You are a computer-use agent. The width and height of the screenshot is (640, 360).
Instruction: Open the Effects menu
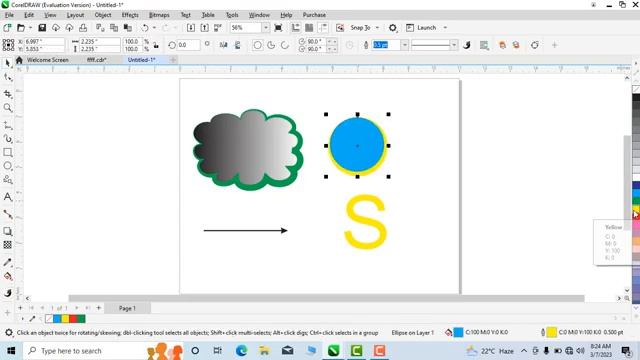130,15
